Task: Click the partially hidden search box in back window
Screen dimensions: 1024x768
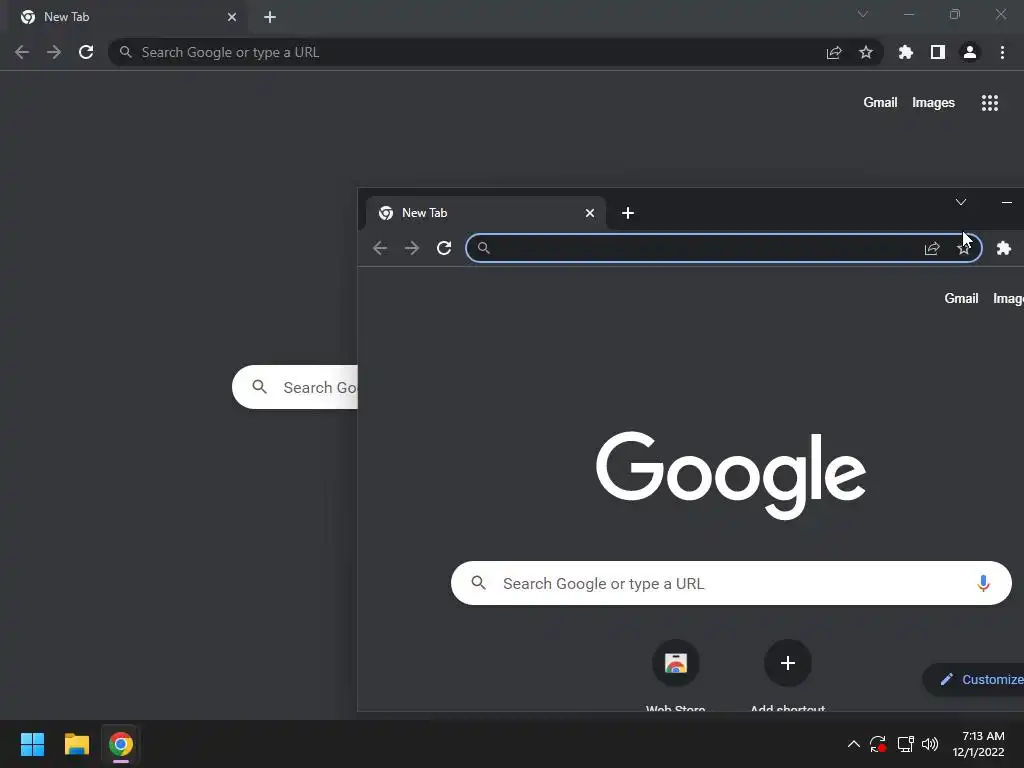Action: (x=295, y=387)
